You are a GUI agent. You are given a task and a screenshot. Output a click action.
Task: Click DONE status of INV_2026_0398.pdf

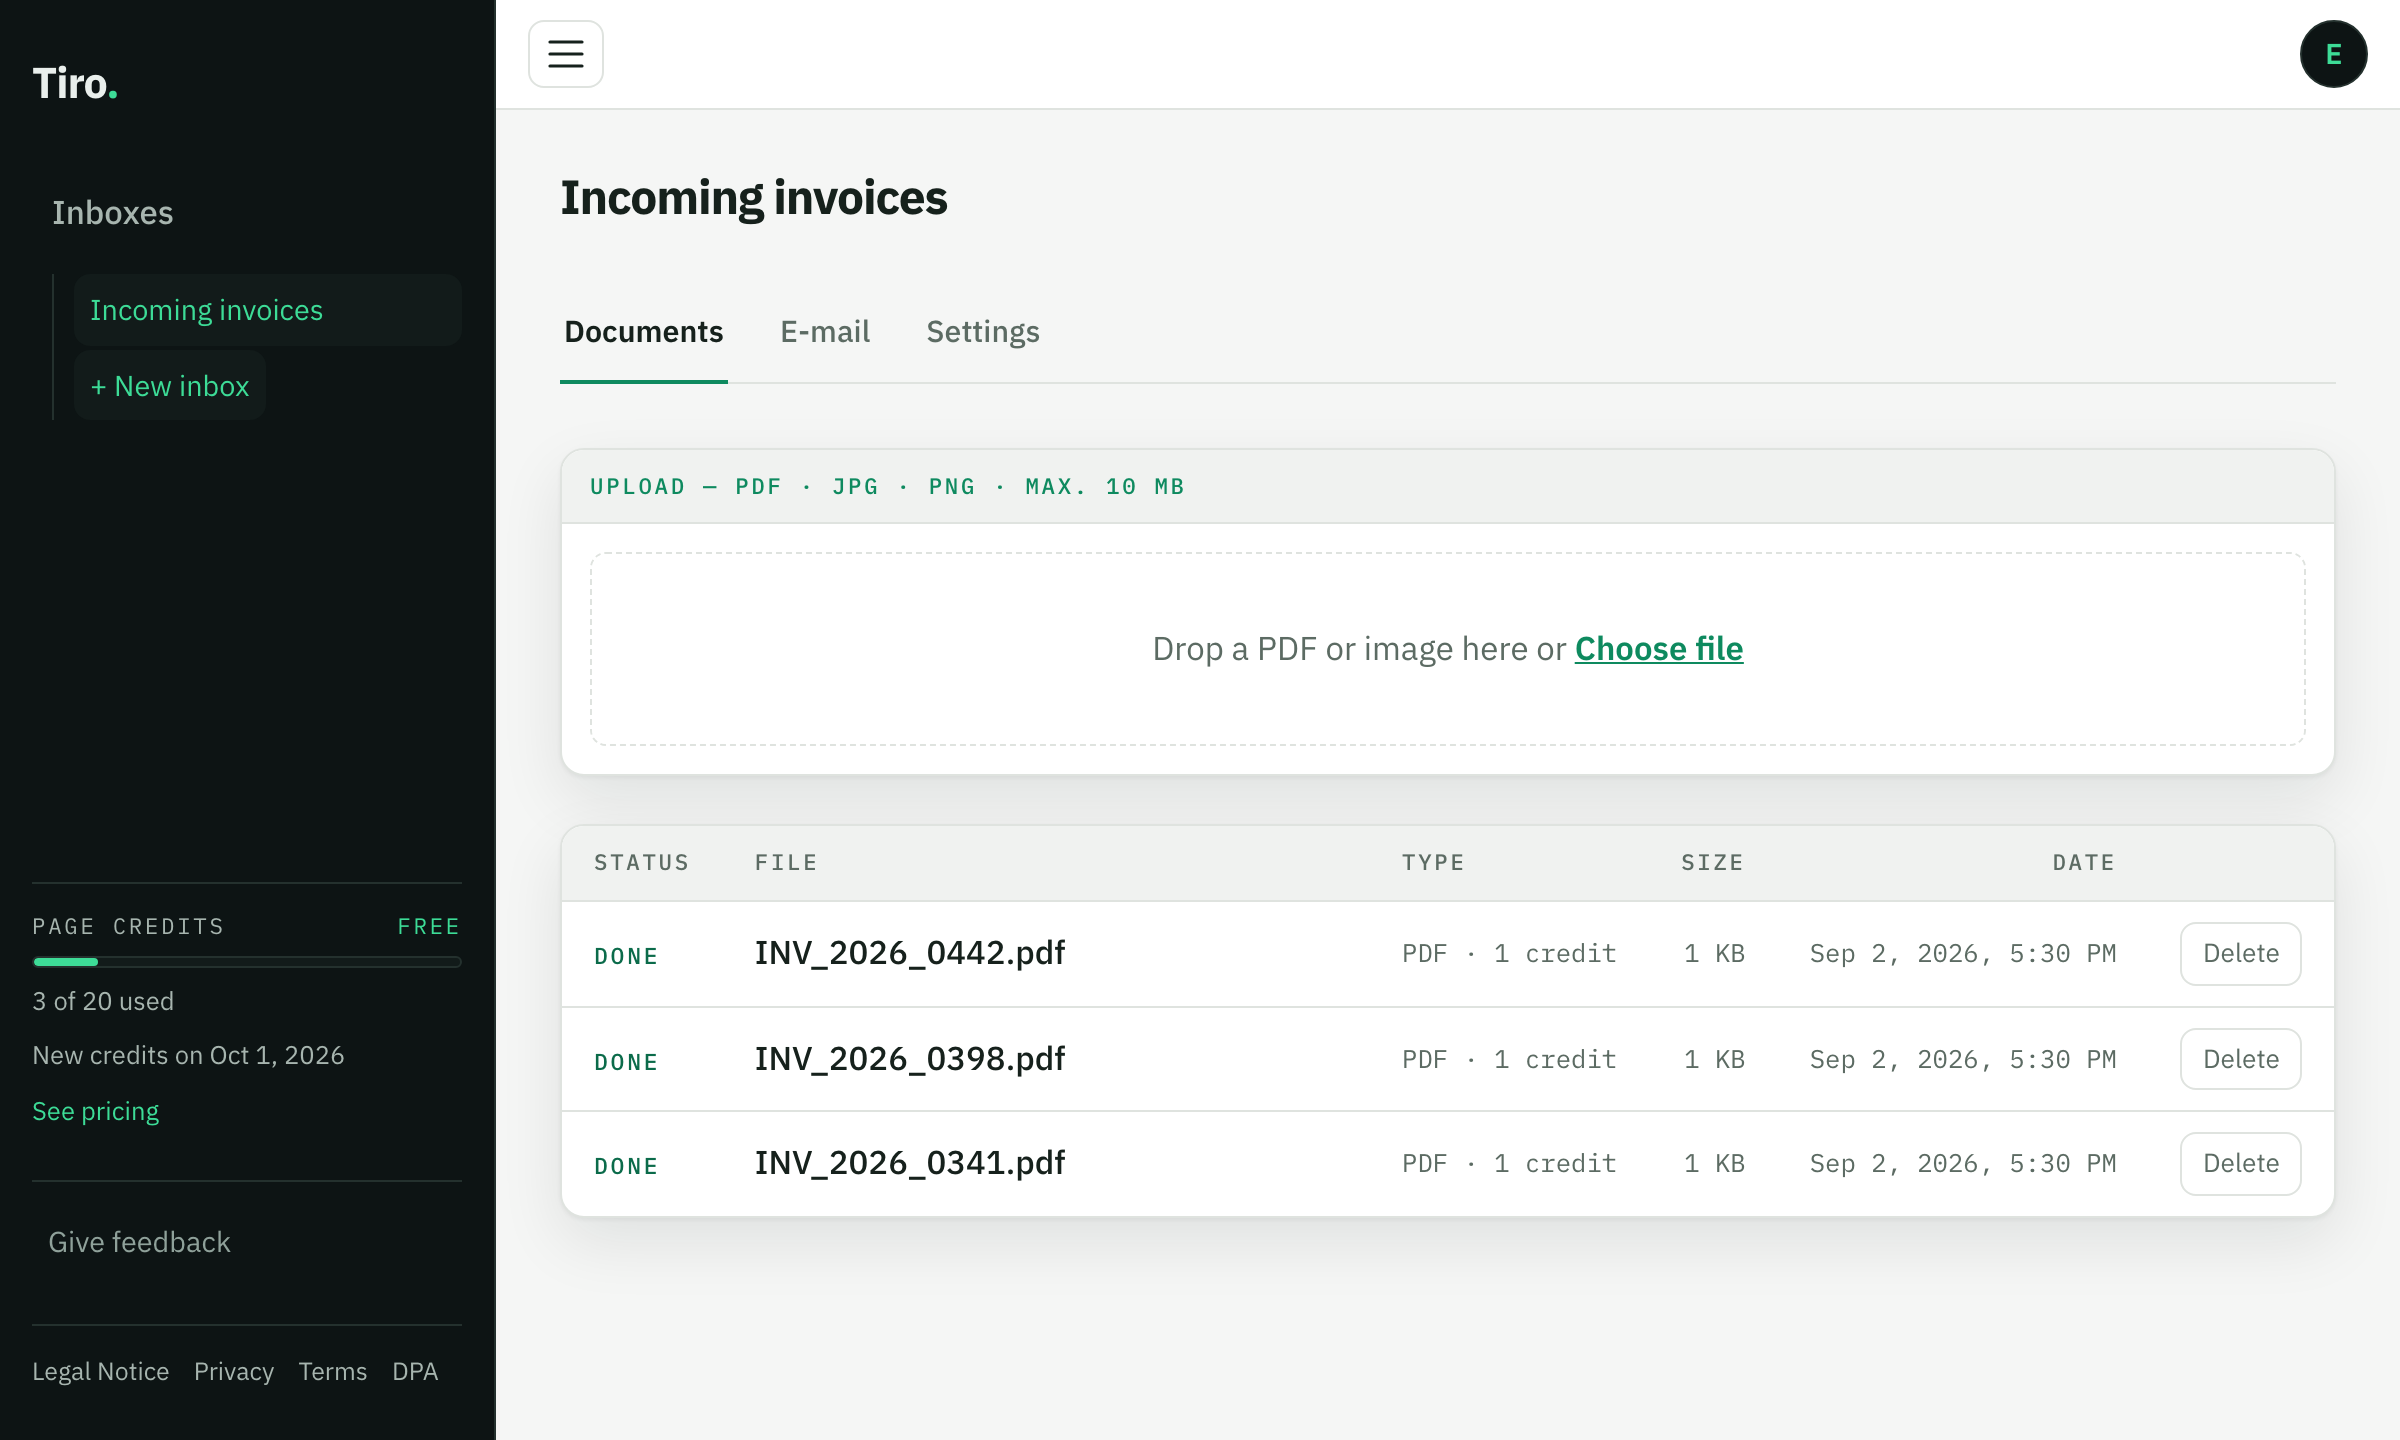(x=626, y=1062)
